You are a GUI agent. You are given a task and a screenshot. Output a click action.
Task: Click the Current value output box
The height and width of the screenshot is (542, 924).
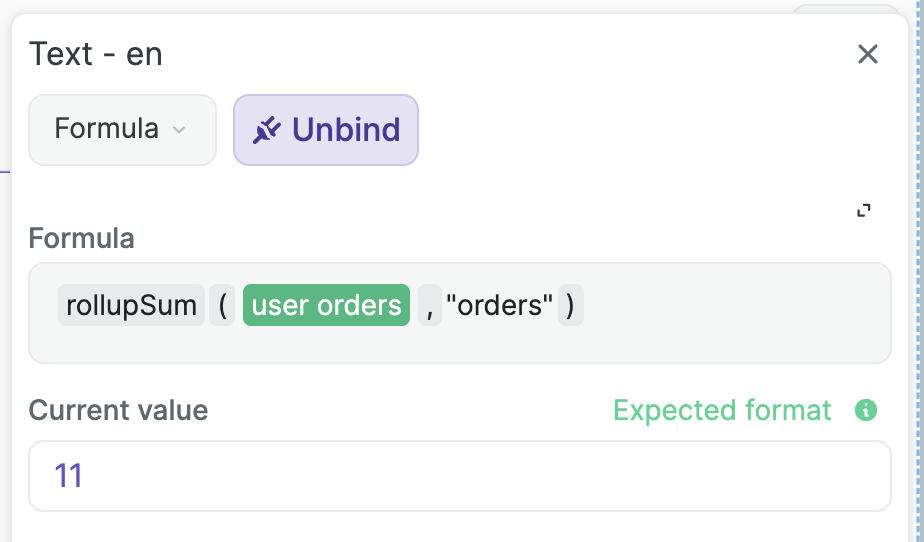[460, 476]
